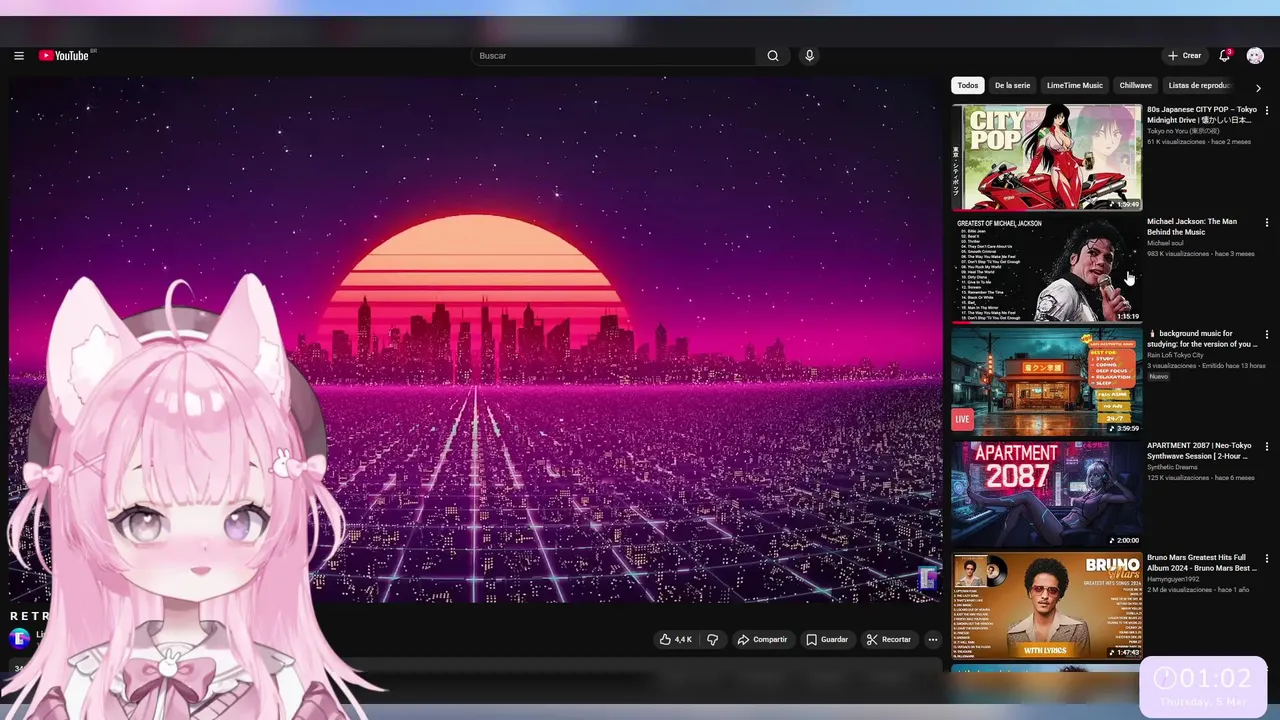Click the channel avatar below the video
1280x720 pixels.
coord(19,638)
